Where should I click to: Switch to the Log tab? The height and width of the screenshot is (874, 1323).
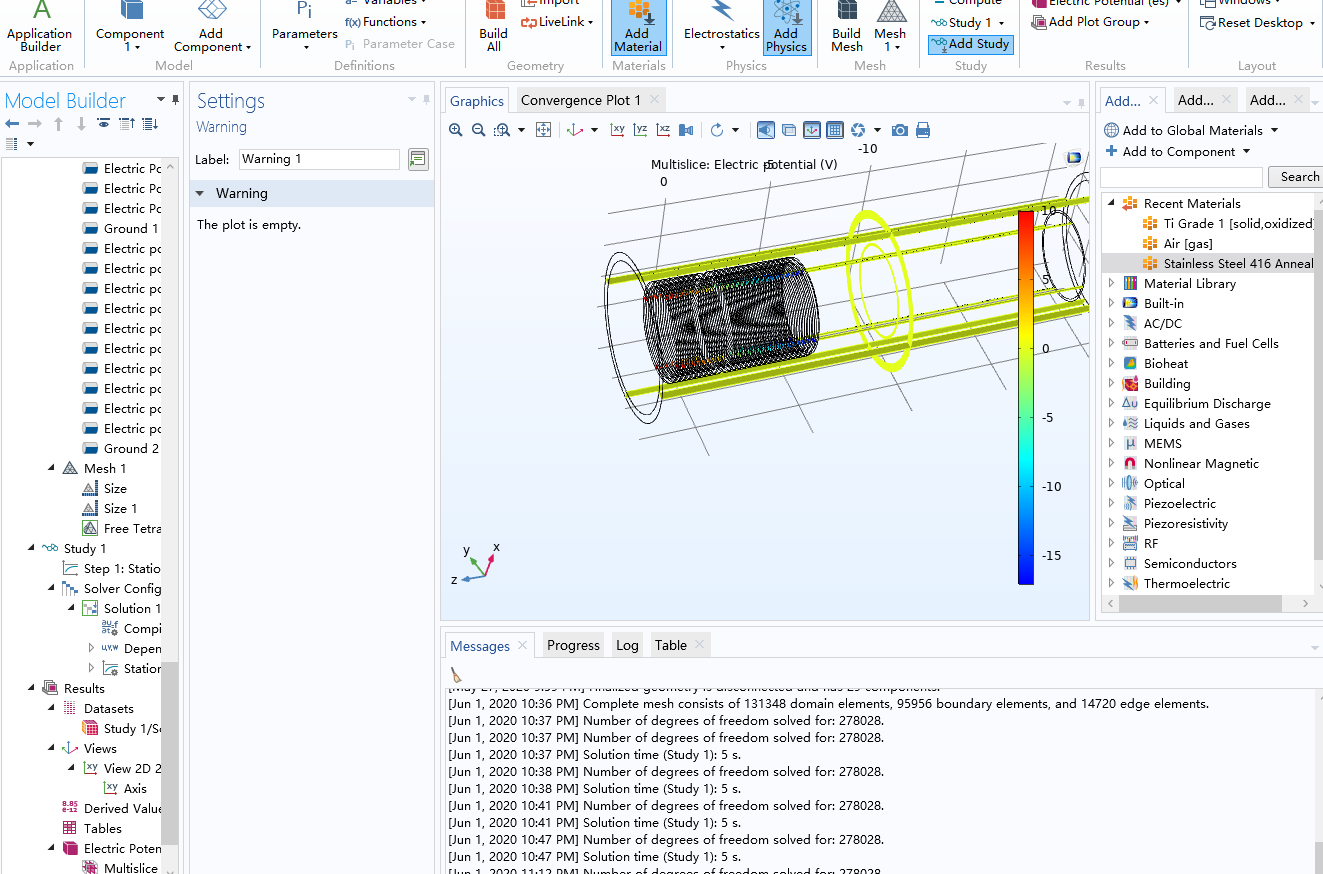627,646
